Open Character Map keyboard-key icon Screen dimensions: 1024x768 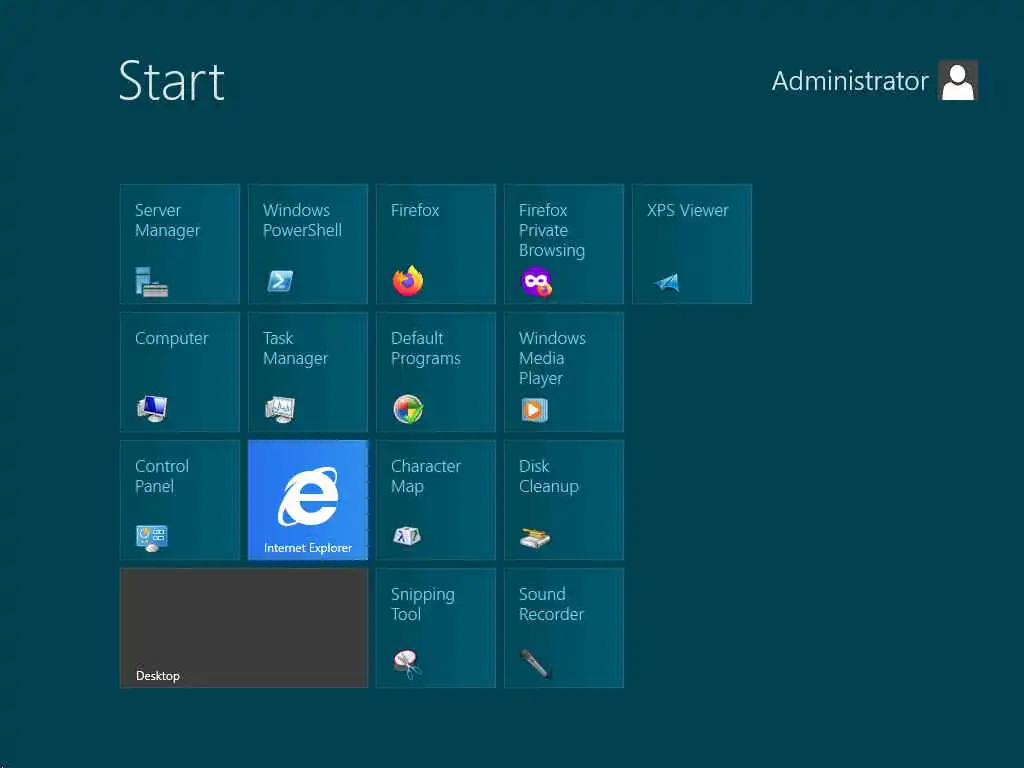407,536
